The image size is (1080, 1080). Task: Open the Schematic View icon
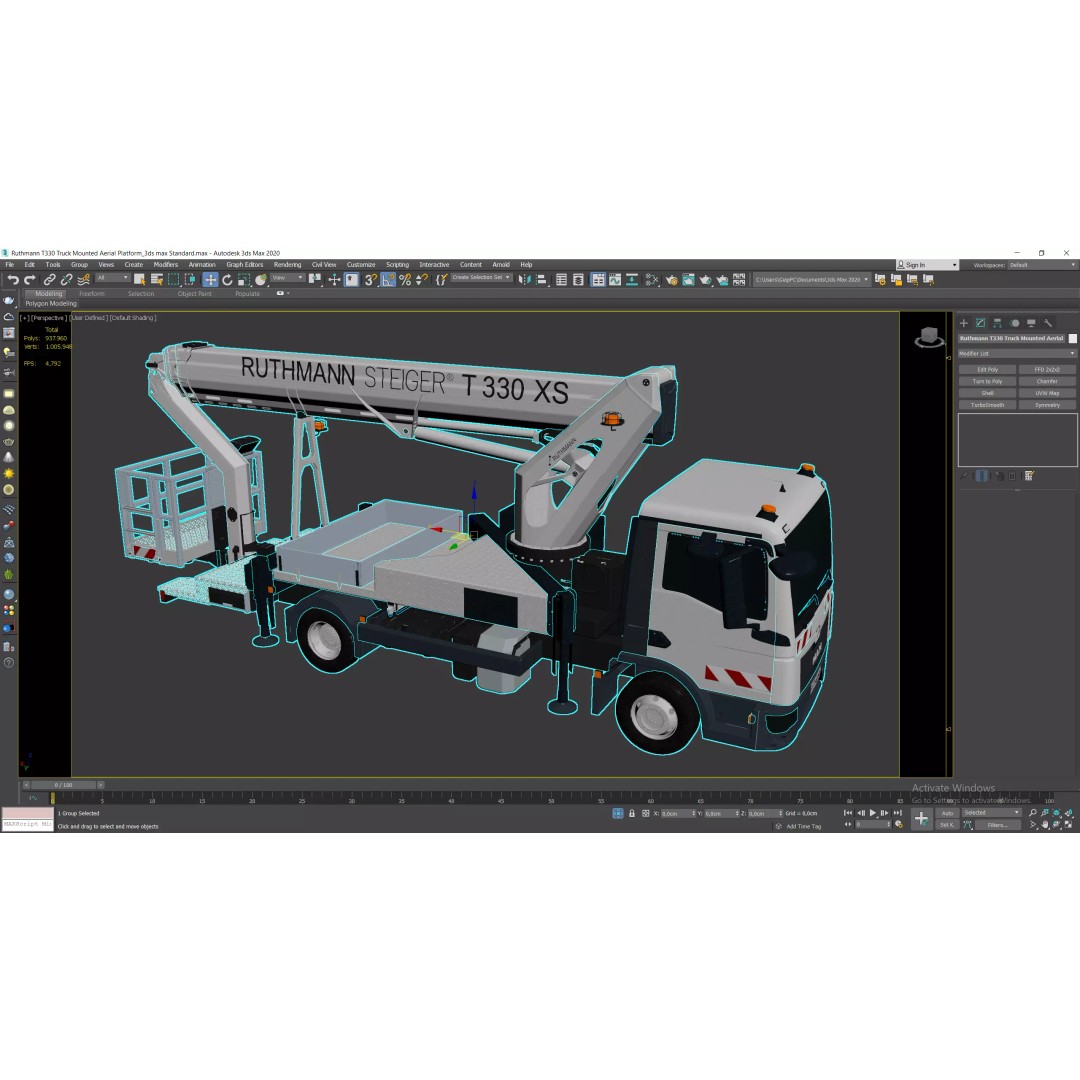pyautogui.click(x=632, y=280)
